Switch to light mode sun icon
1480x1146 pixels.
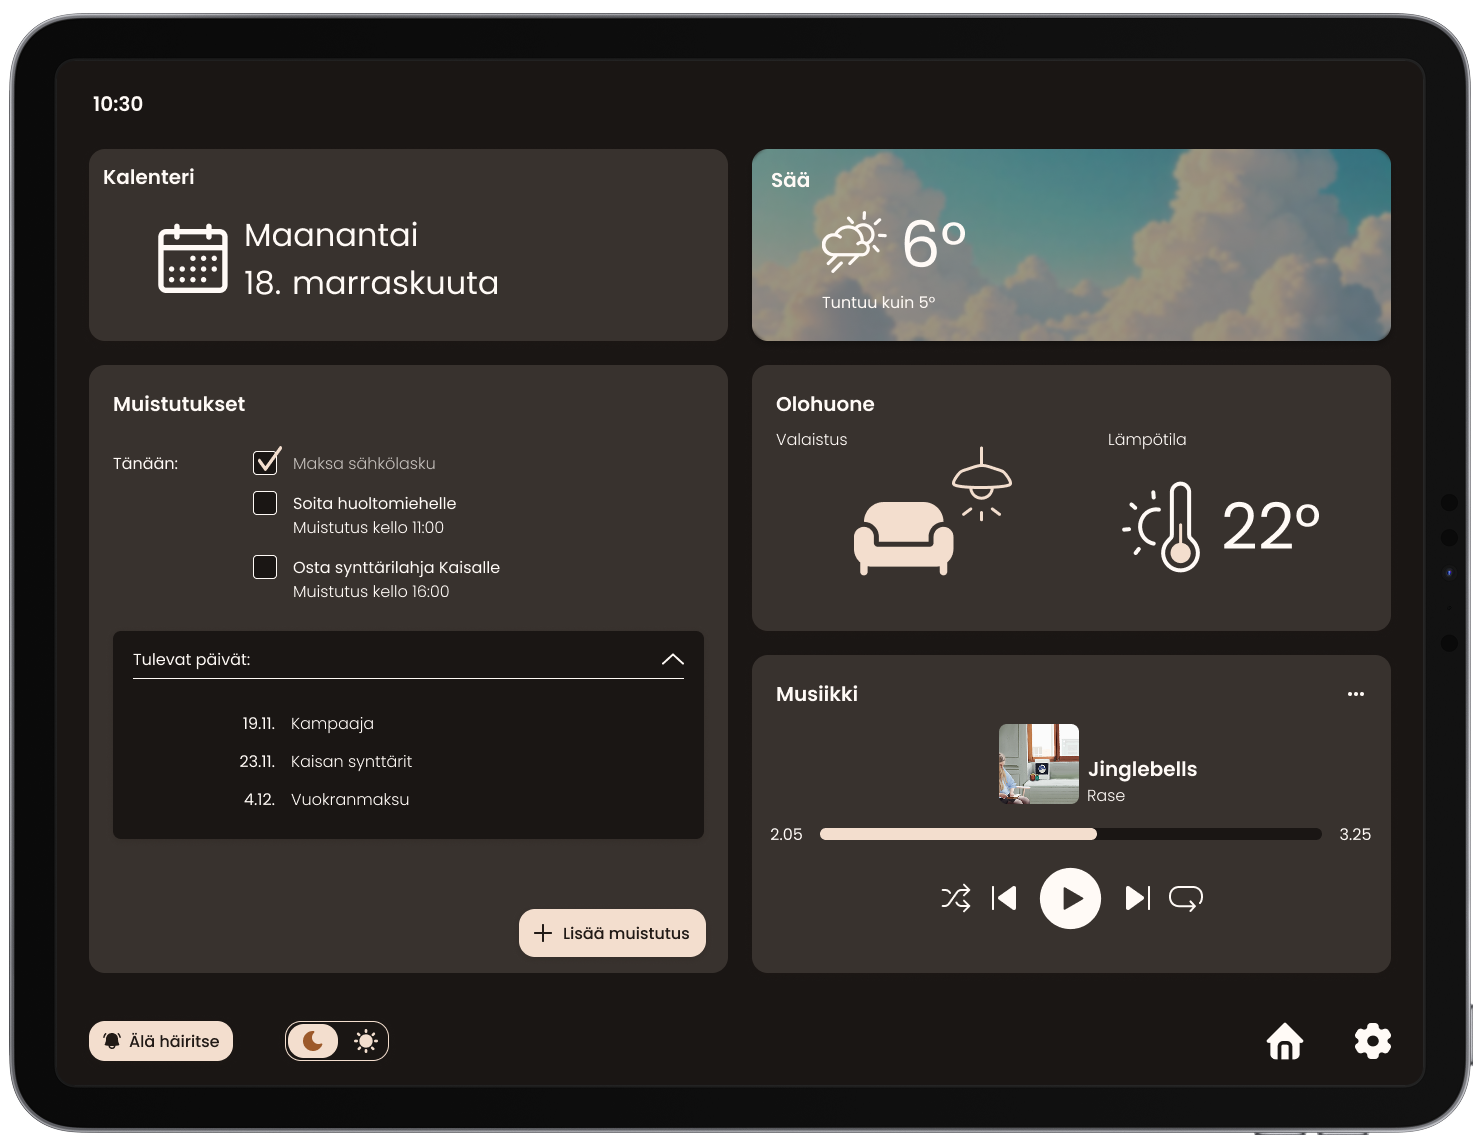click(366, 1041)
